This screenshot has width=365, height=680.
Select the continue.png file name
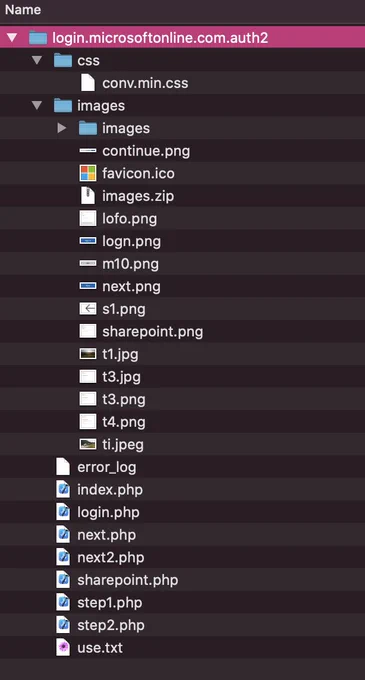[146, 151]
